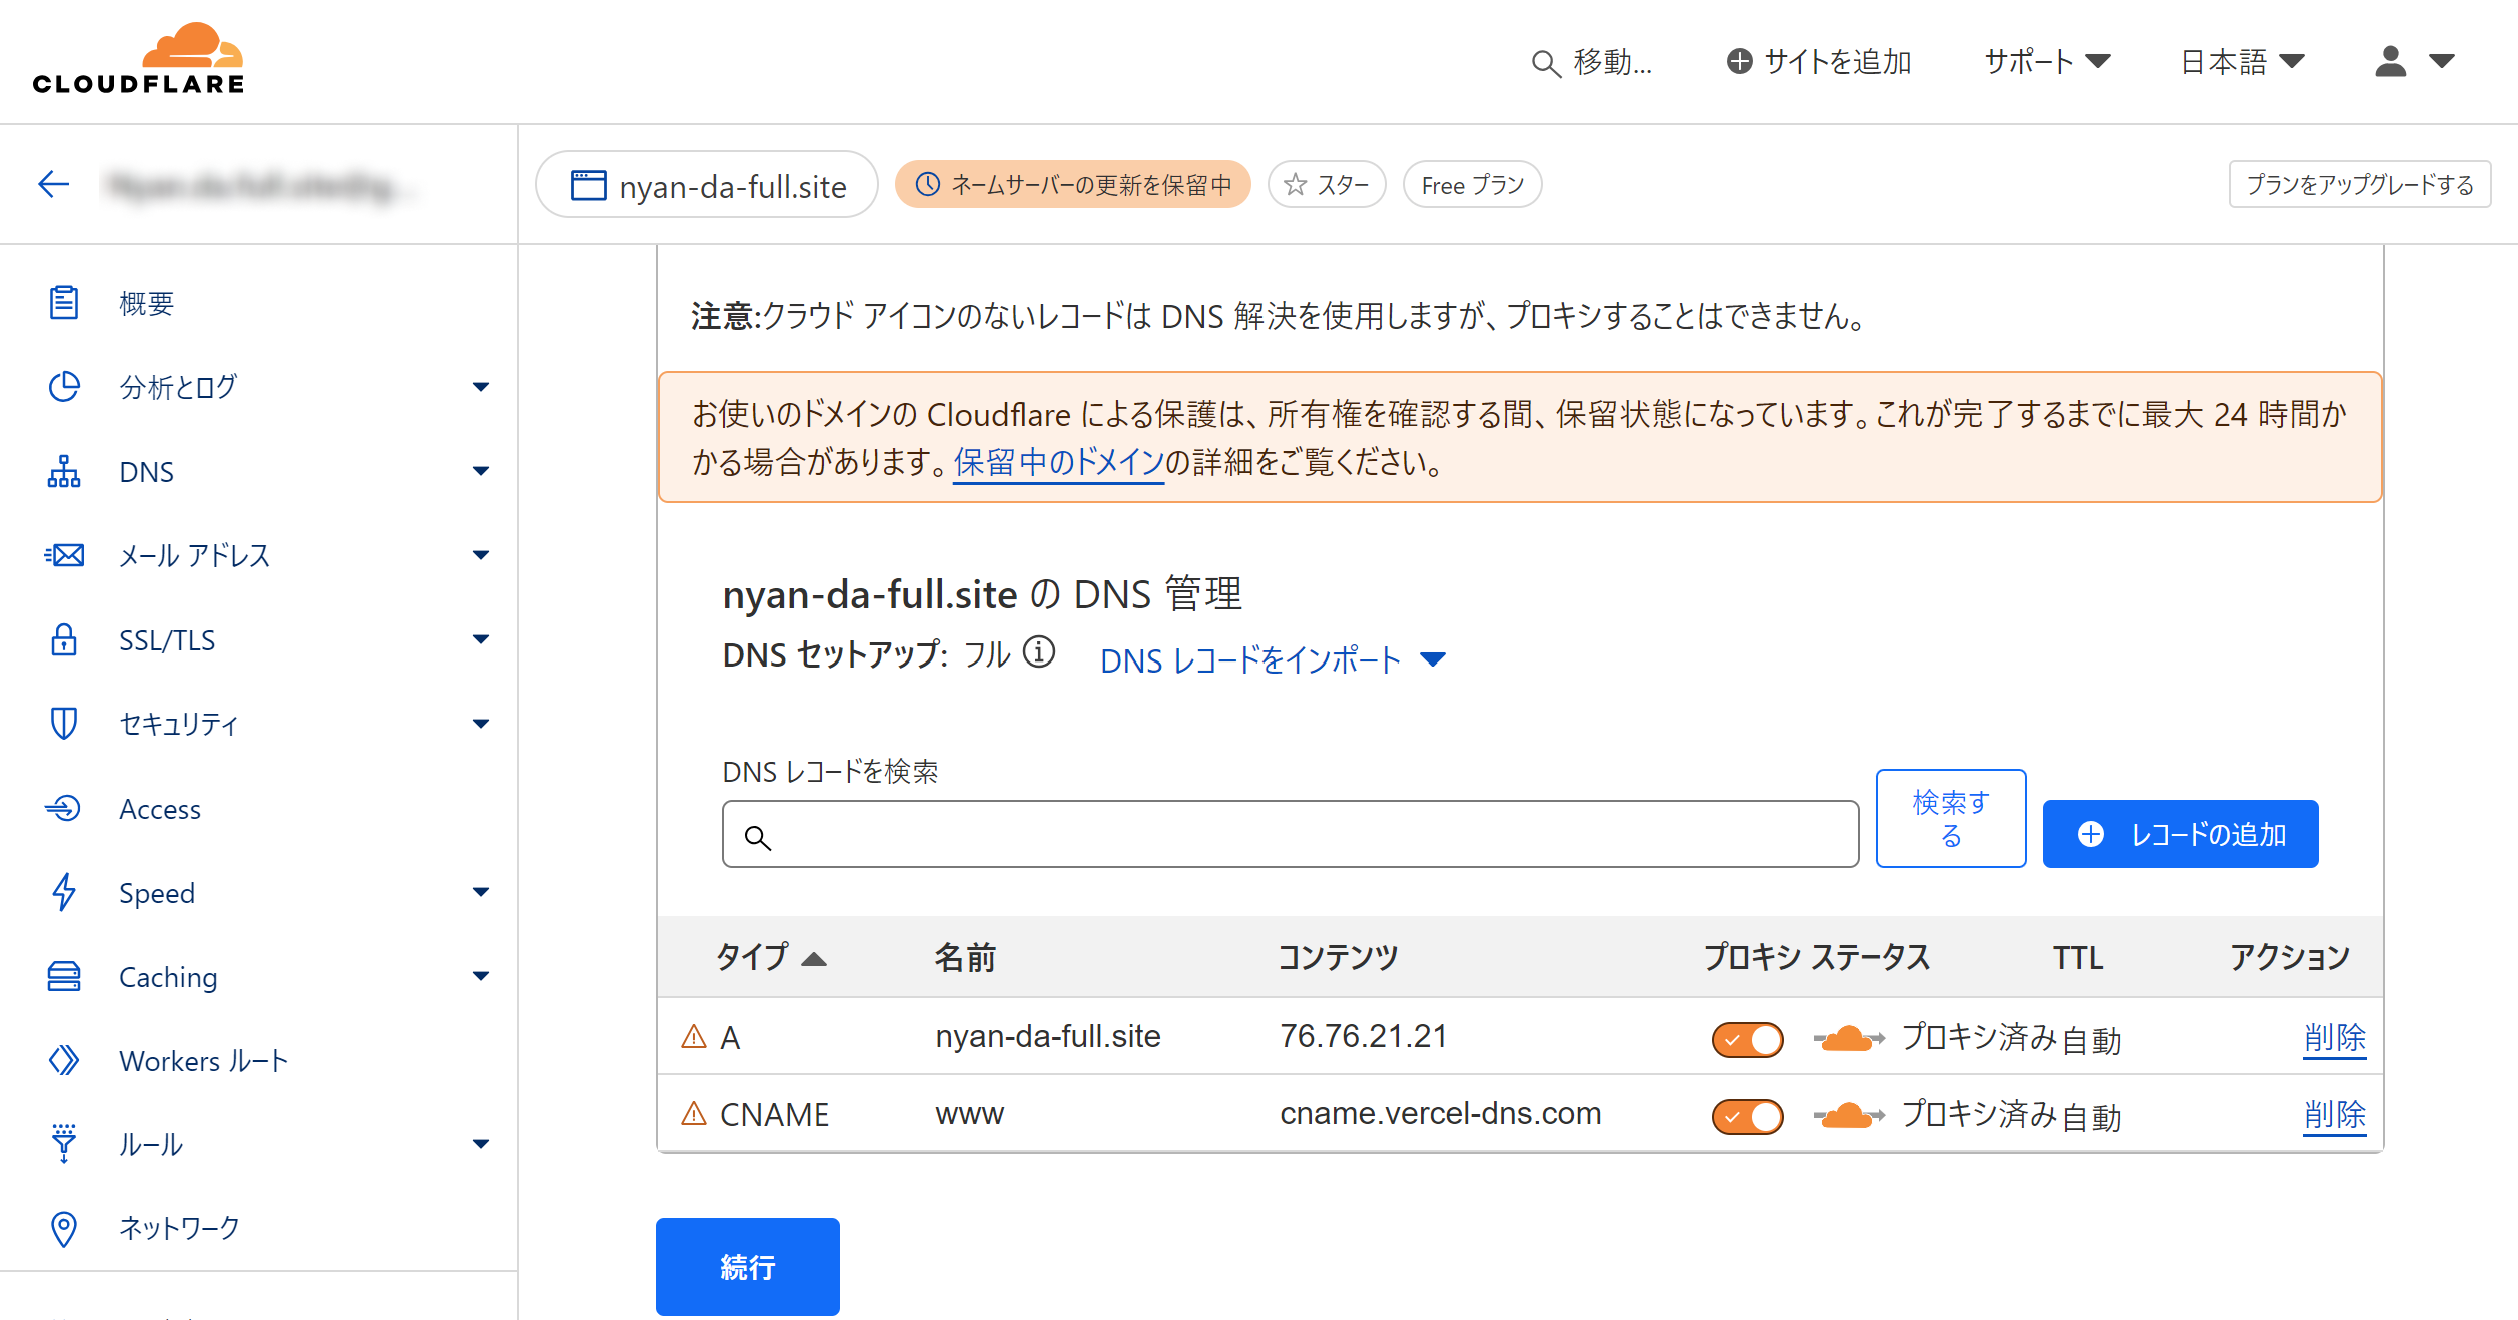Click the Caching drive icon

click(x=64, y=976)
